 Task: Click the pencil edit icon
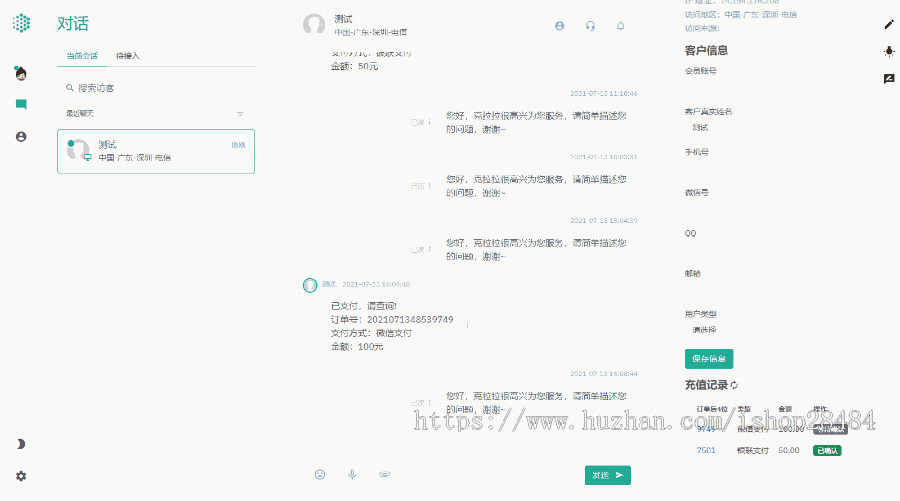[x=889, y=24]
